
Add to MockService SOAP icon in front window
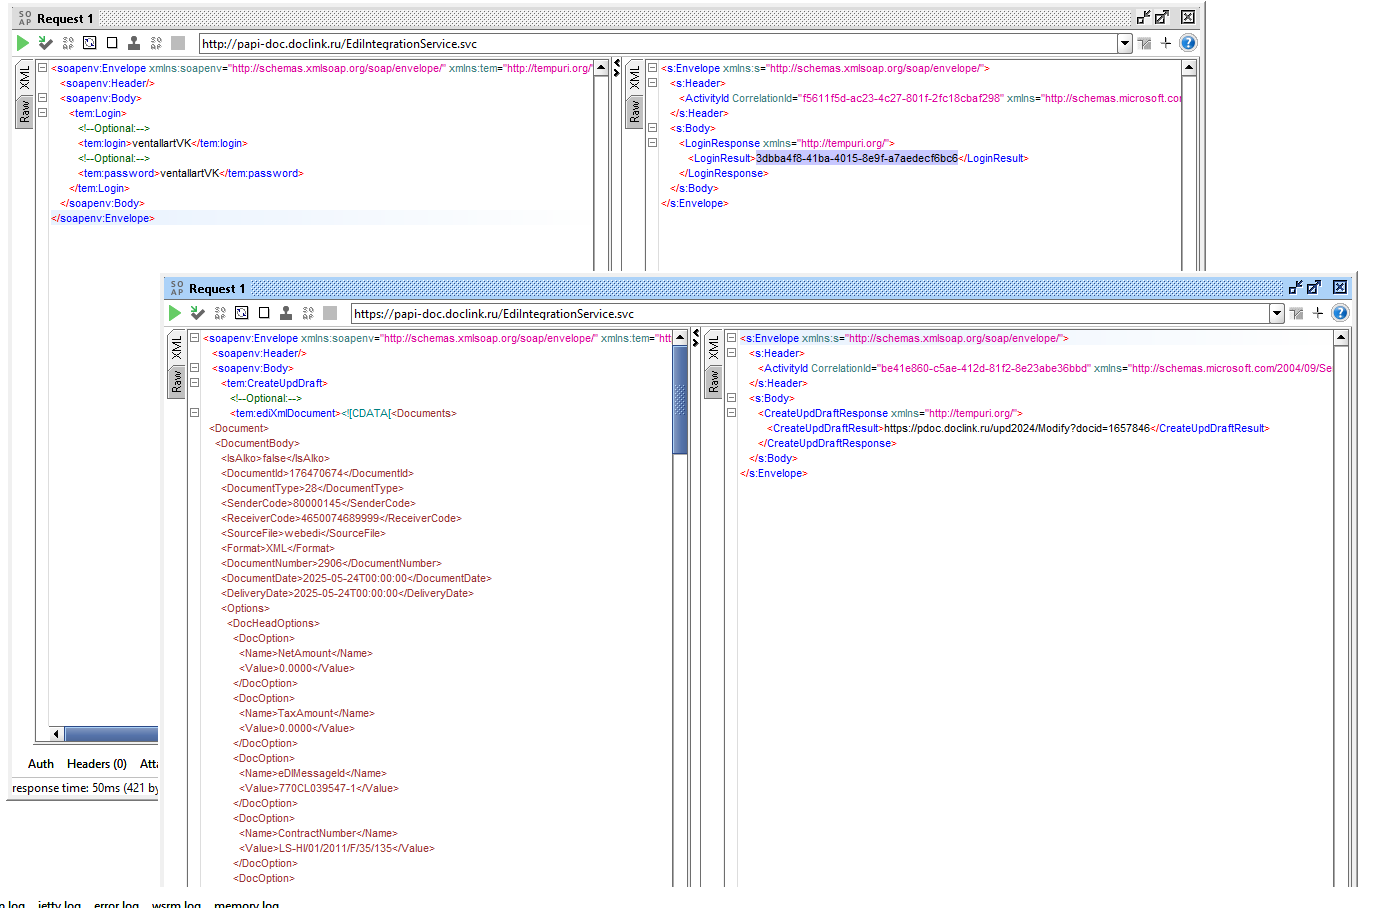pos(308,313)
